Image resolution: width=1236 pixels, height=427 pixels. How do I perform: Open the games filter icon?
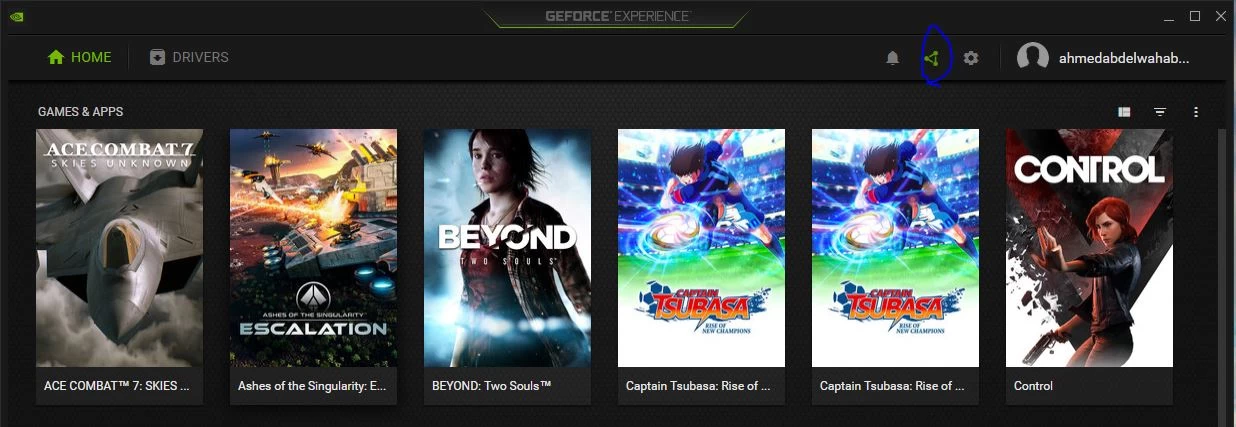click(x=1160, y=112)
